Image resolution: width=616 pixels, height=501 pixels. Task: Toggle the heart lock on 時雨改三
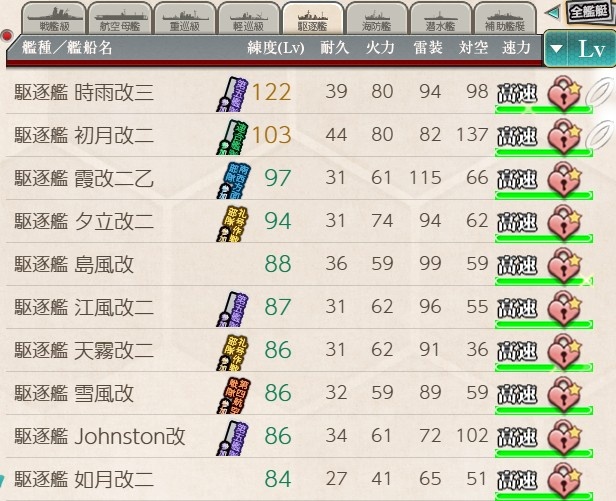click(564, 93)
